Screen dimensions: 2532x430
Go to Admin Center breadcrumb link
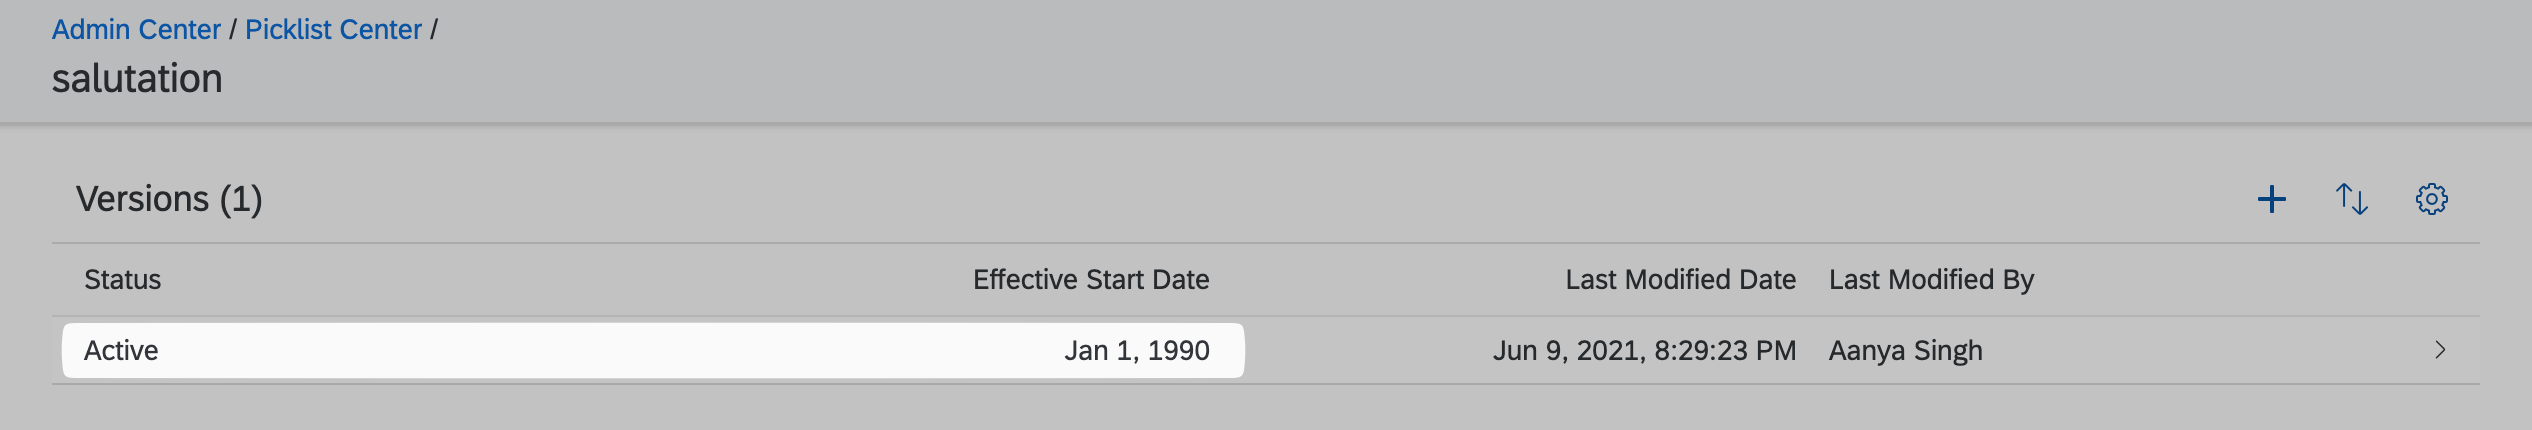pos(136,30)
